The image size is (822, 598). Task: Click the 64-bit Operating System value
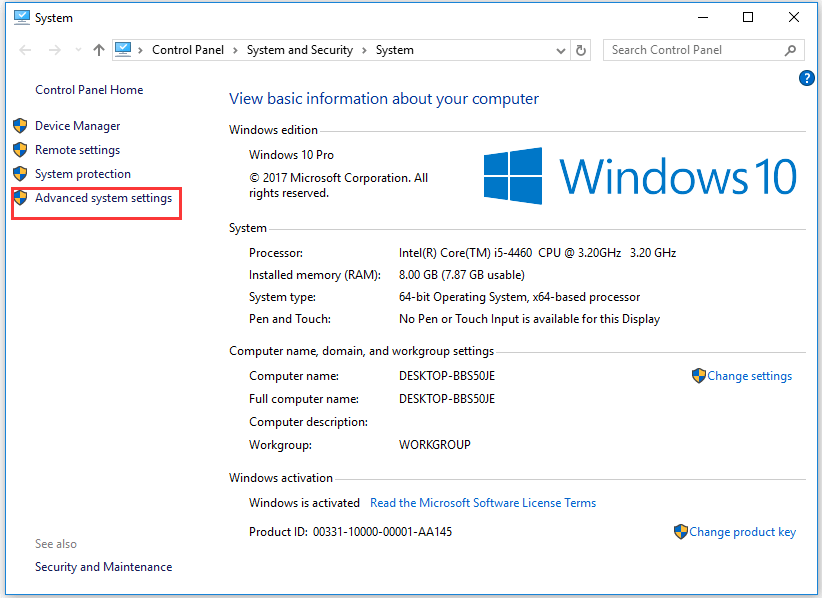(520, 297)
